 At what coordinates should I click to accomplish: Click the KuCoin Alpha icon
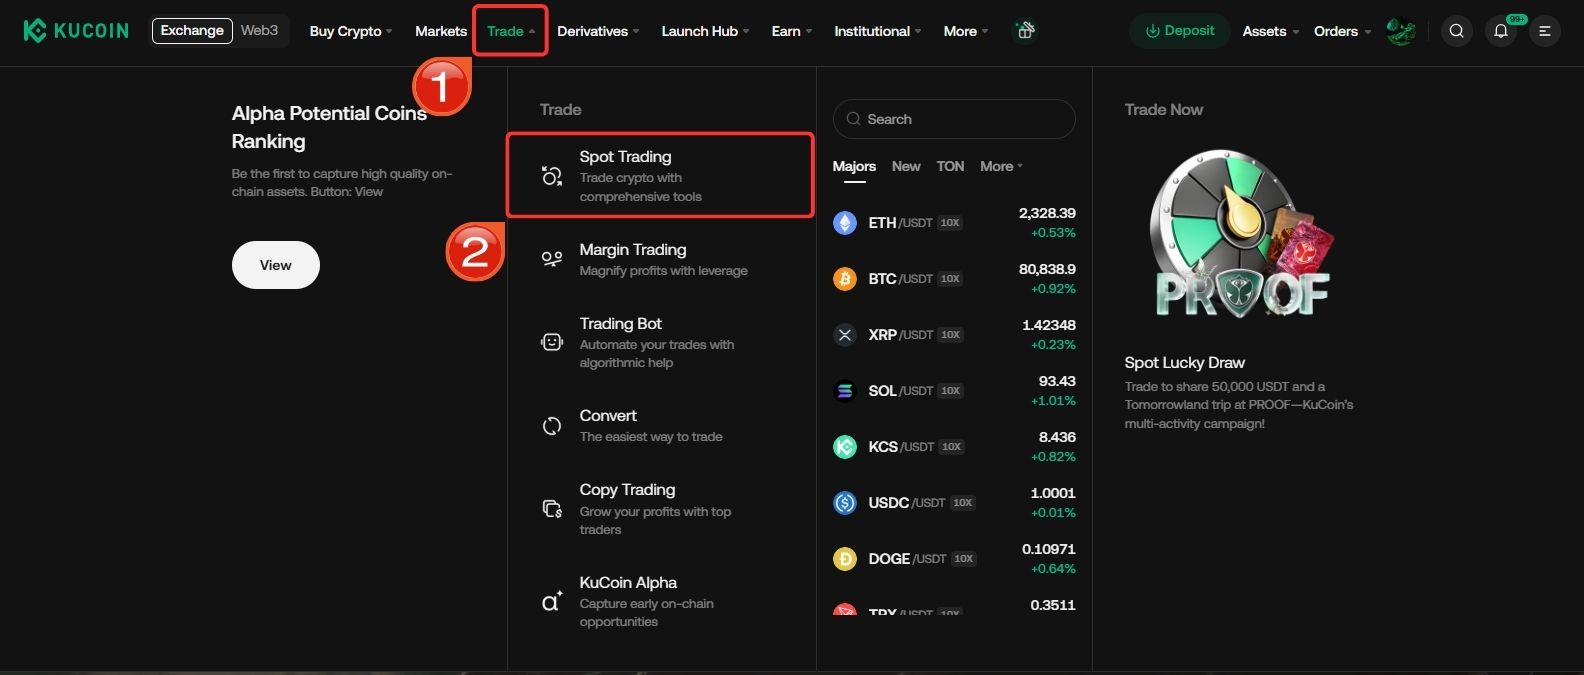coord(551,601)
